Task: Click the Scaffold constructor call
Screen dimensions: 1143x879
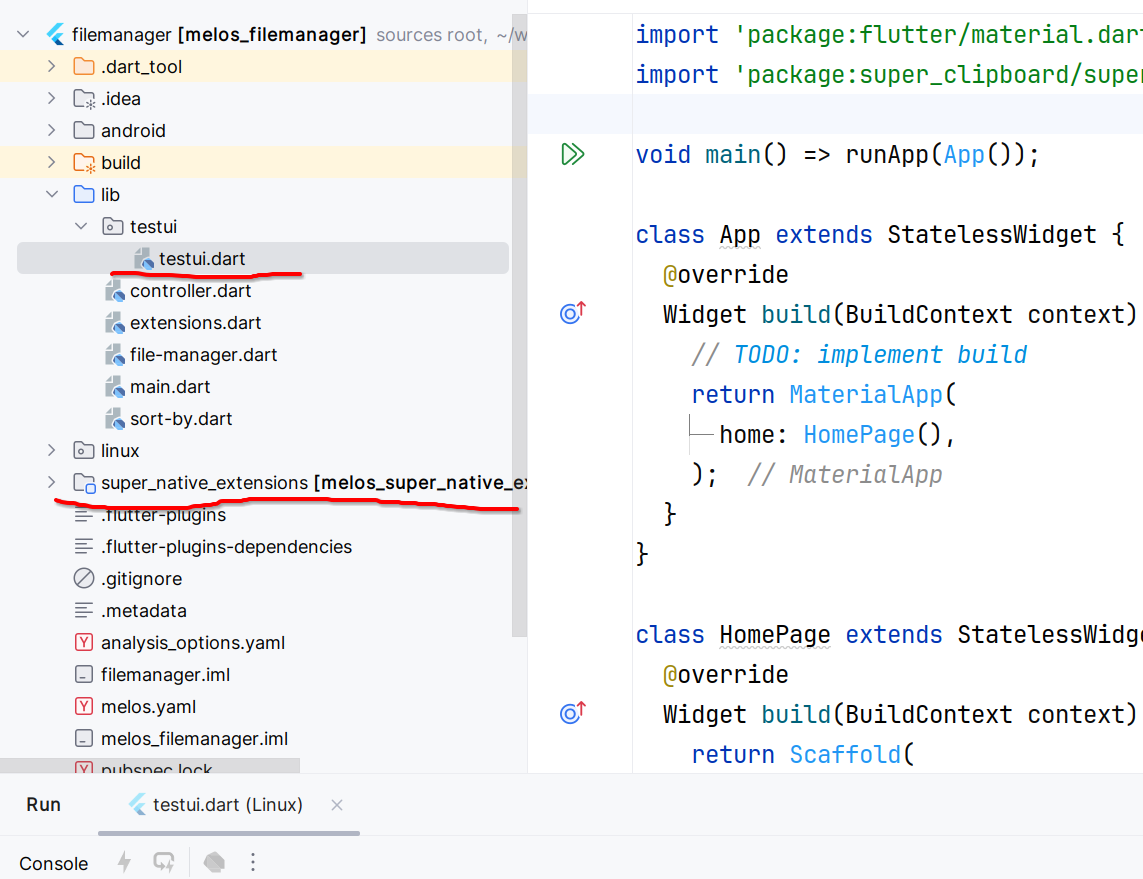Action: (845, 754)
